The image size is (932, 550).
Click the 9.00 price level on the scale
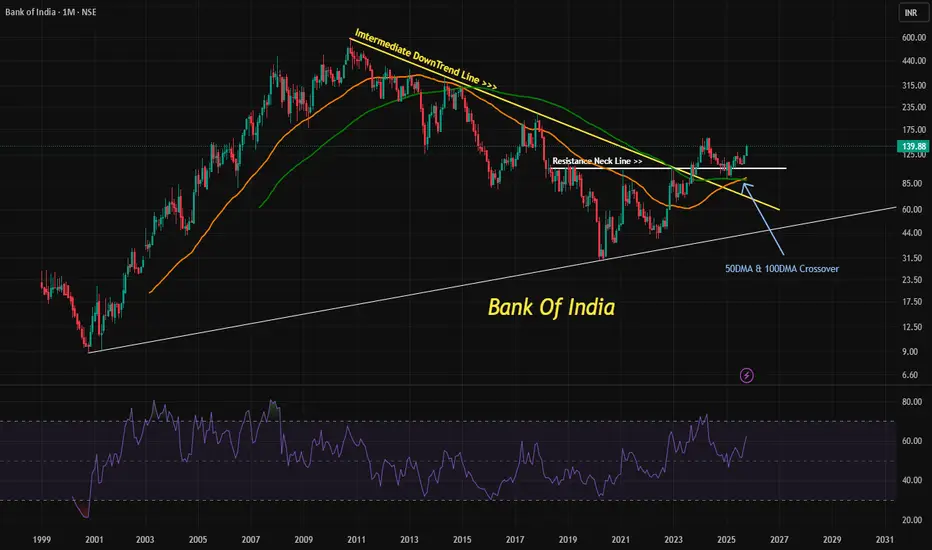tap(910, 352)
